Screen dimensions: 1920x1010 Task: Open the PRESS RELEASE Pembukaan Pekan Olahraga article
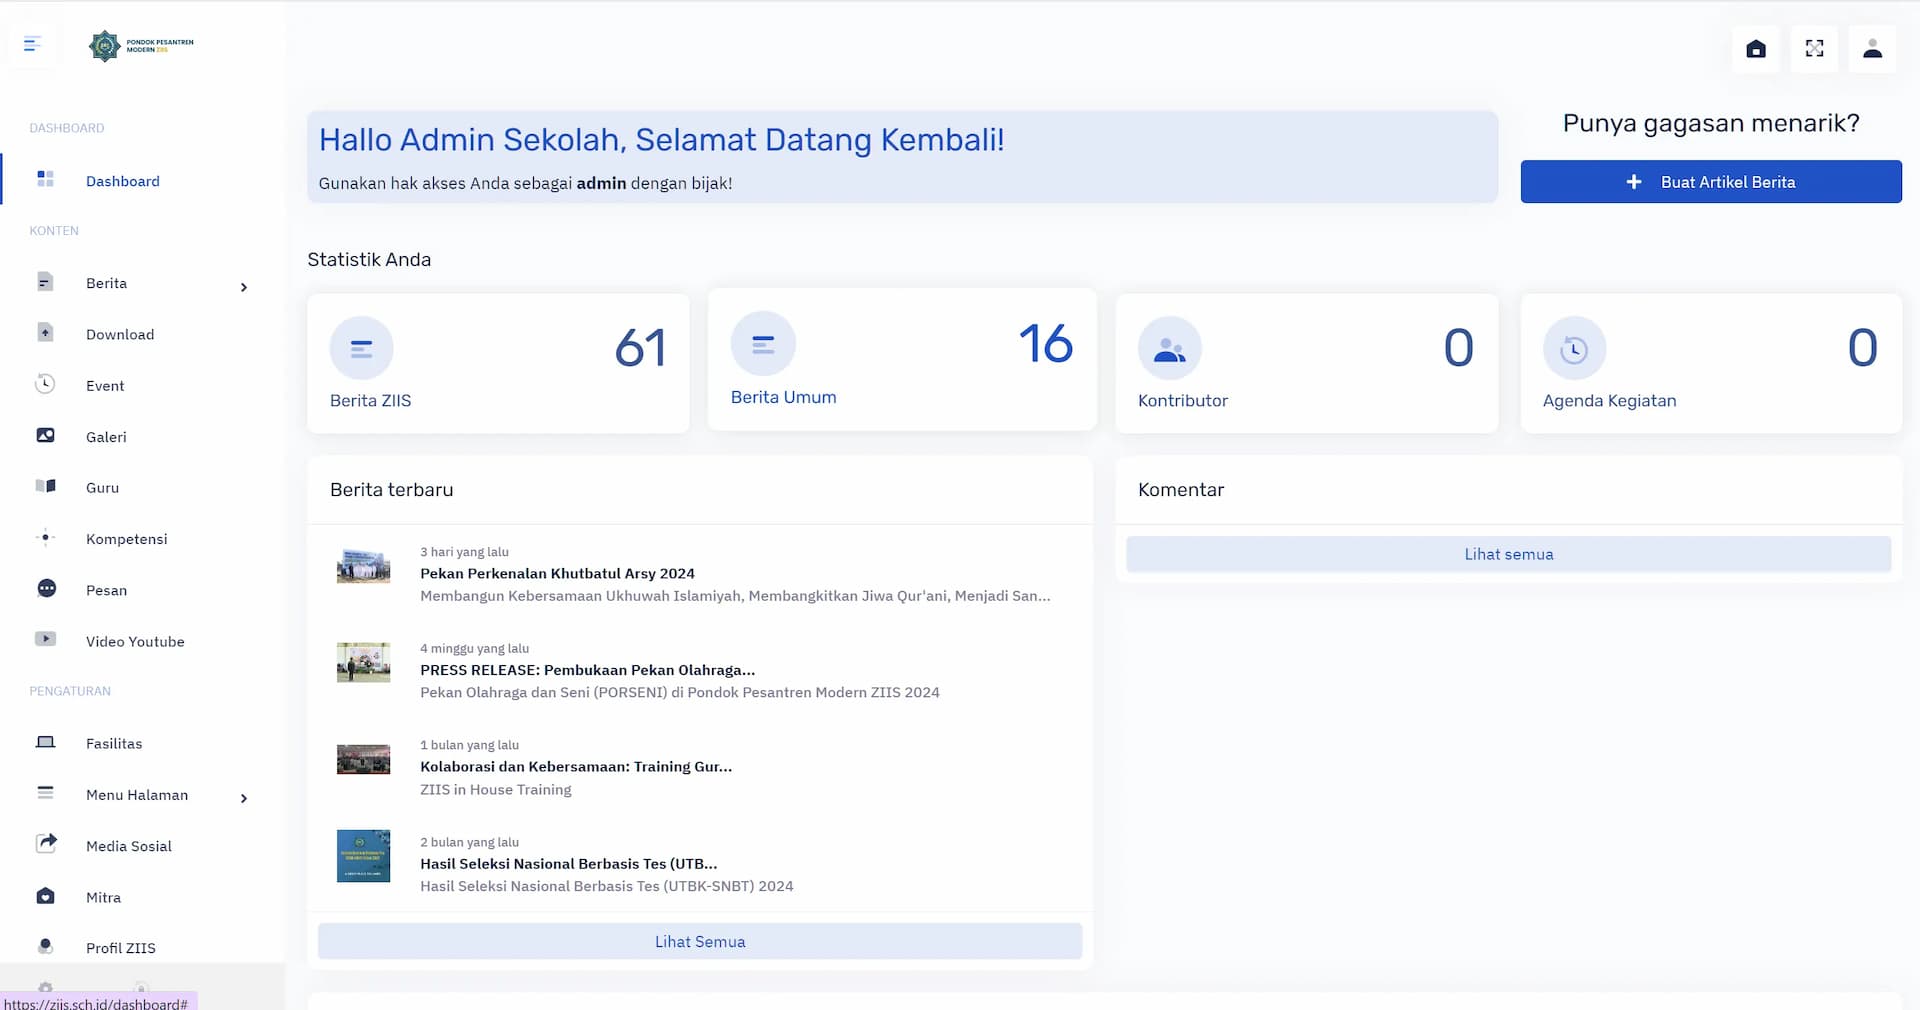pyautogui.click(x=587, y=670)
